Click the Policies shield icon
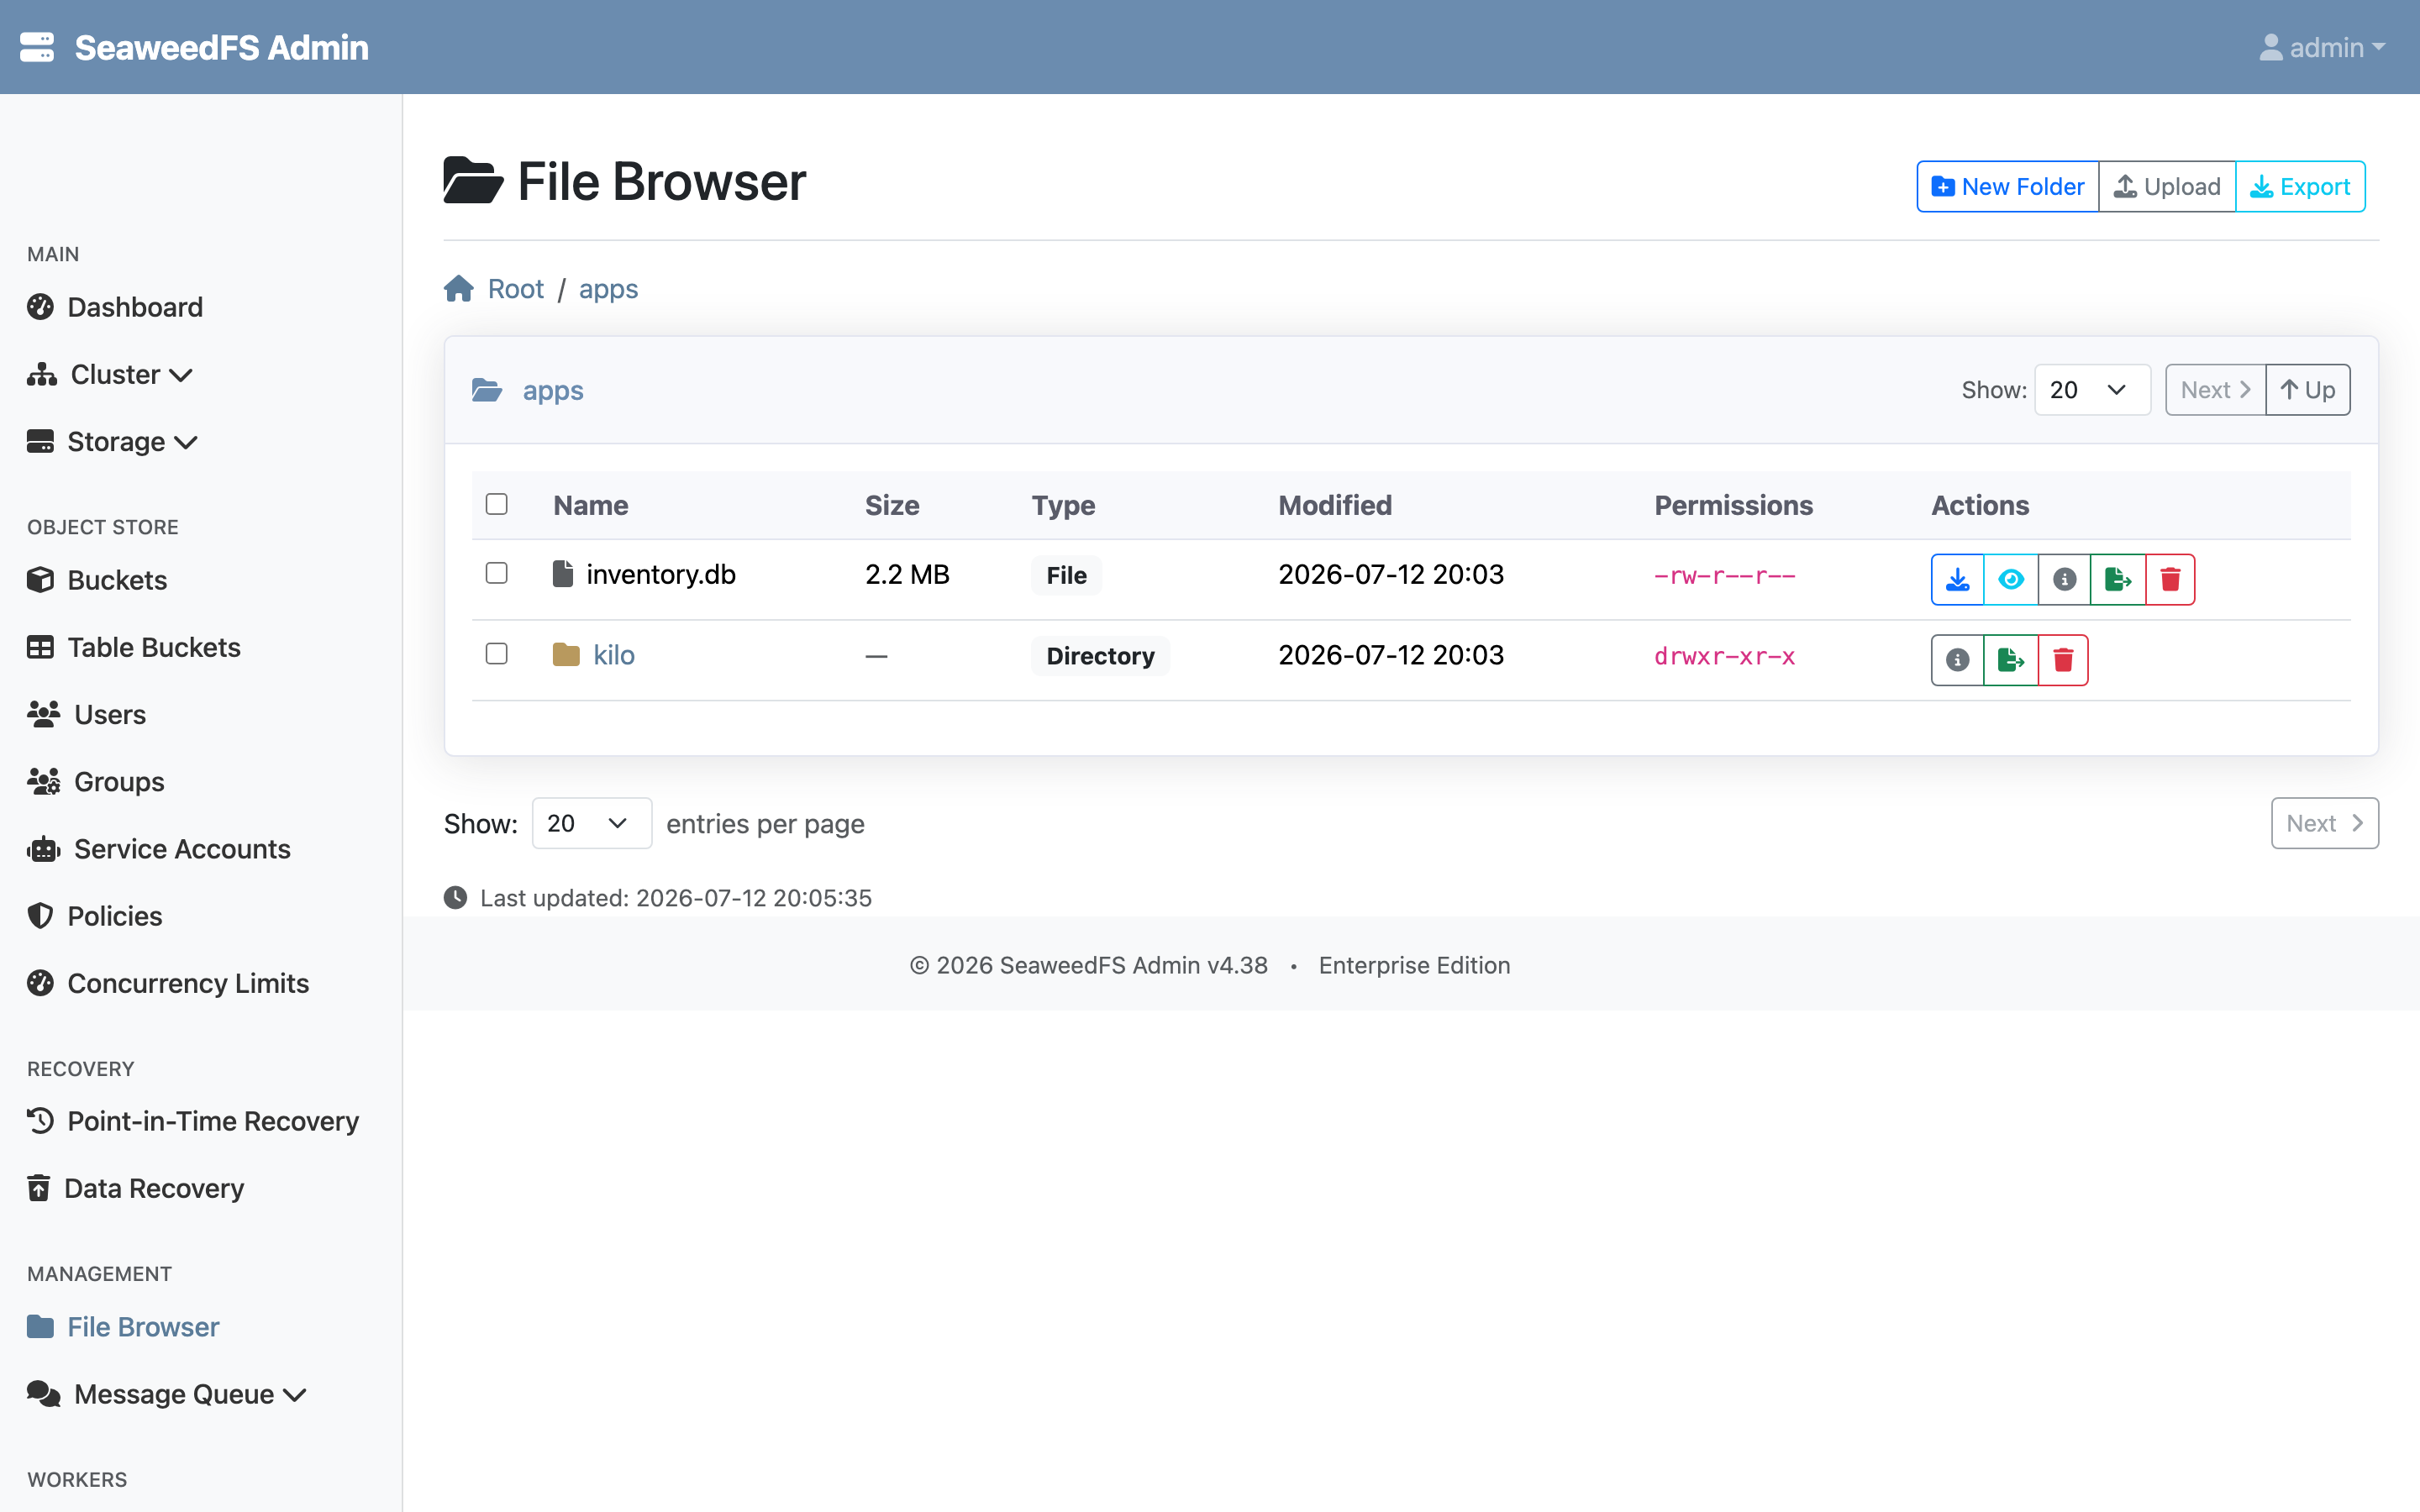This screenshot has height=1512, width=2420. [40, 916]
